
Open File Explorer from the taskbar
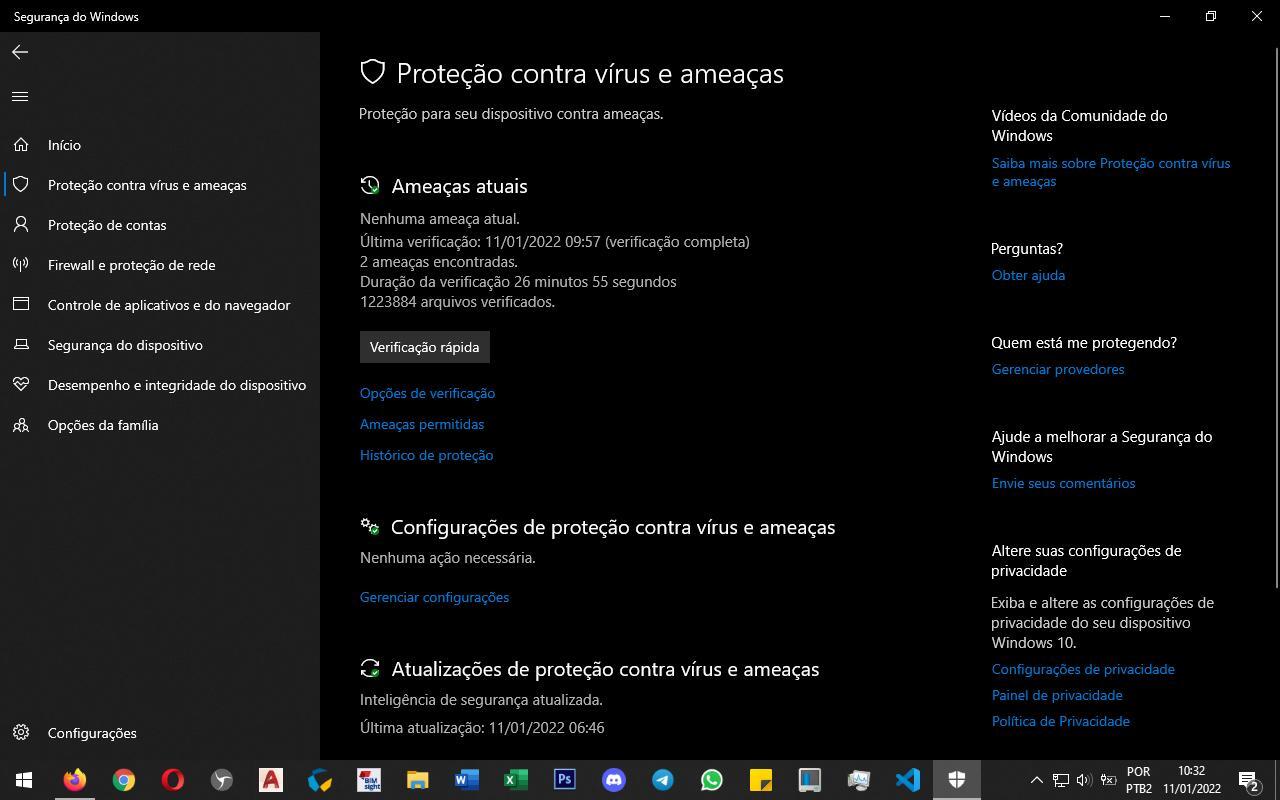(x=417, y=780)
